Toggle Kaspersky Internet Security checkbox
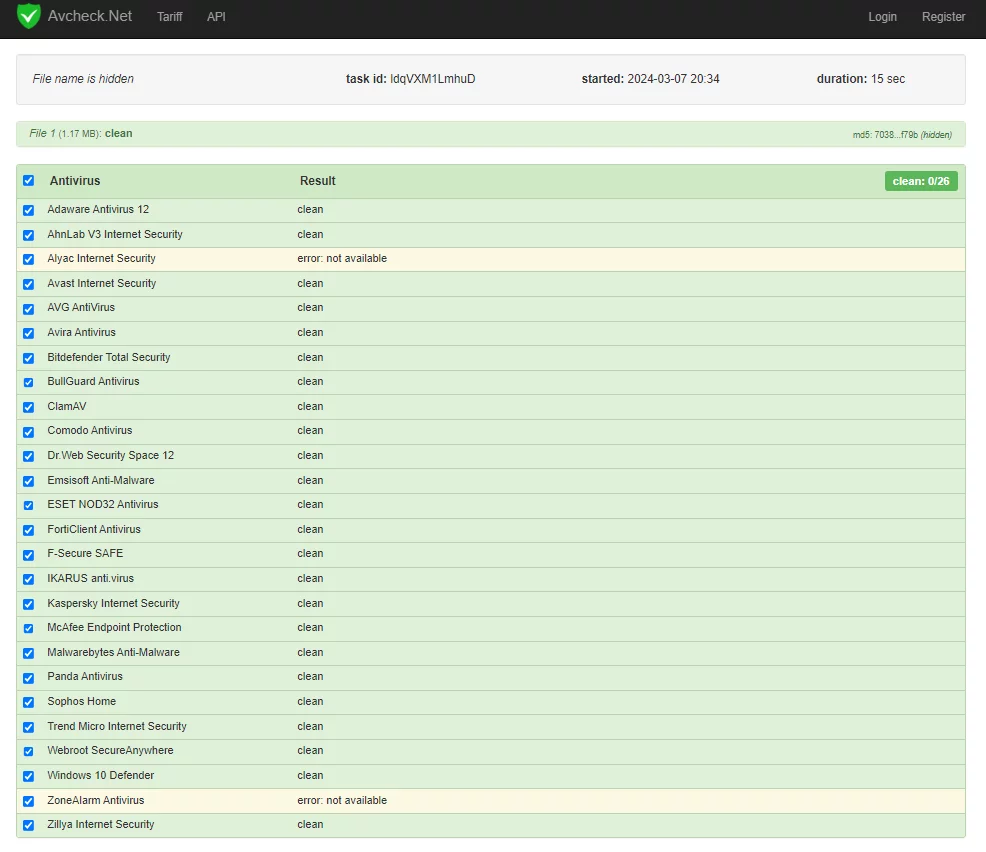Viewport: 986px width, 852px height. [28, 604]
